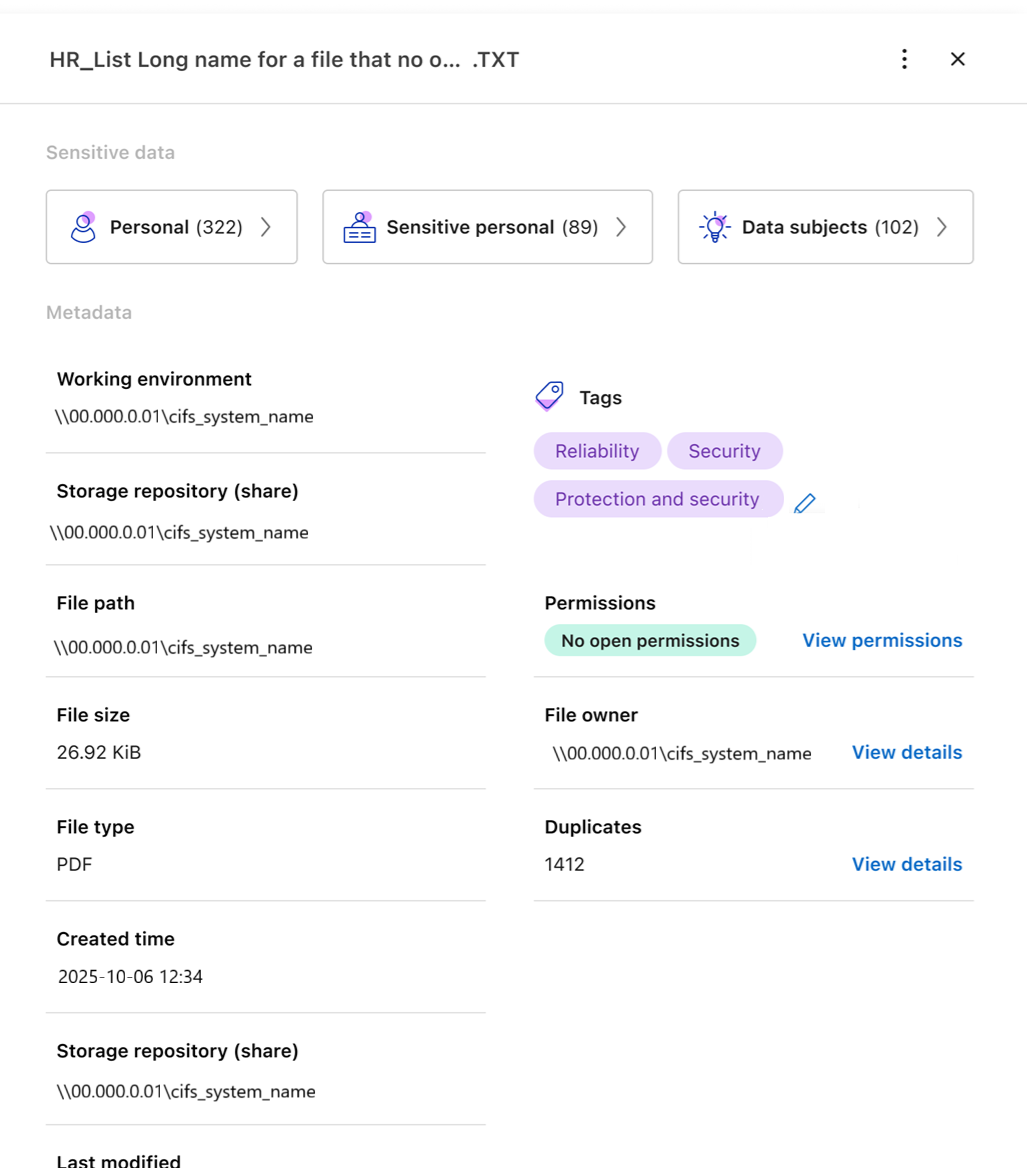Click the Personal data person icon
This screenshot has height=1168, width=1027.
click(83, 227)
